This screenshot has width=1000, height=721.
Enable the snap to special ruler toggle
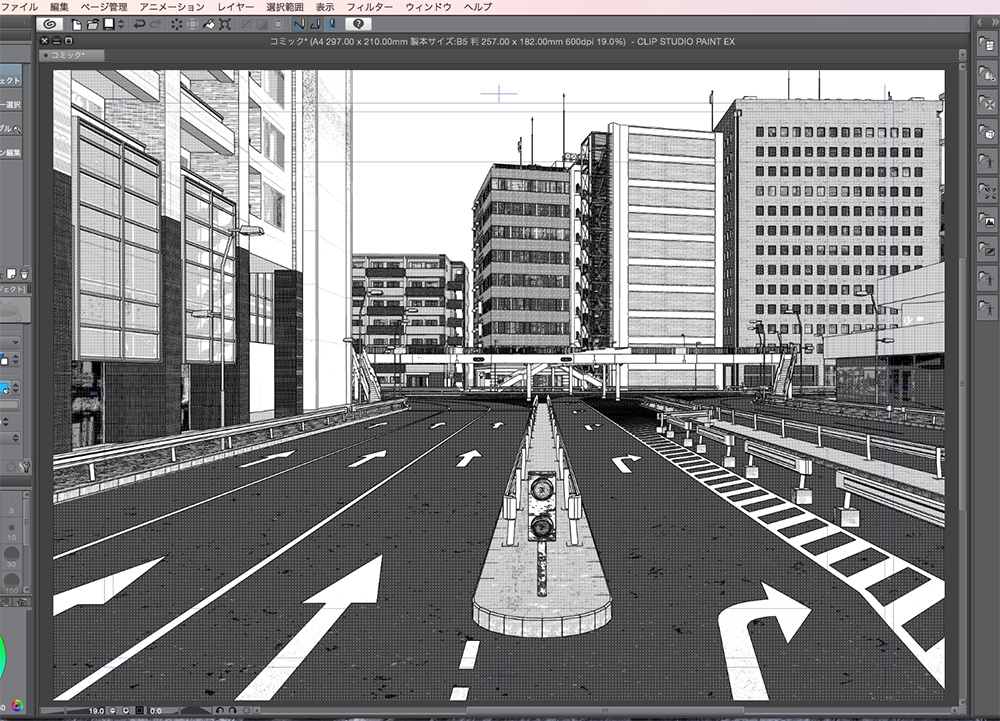316,24
